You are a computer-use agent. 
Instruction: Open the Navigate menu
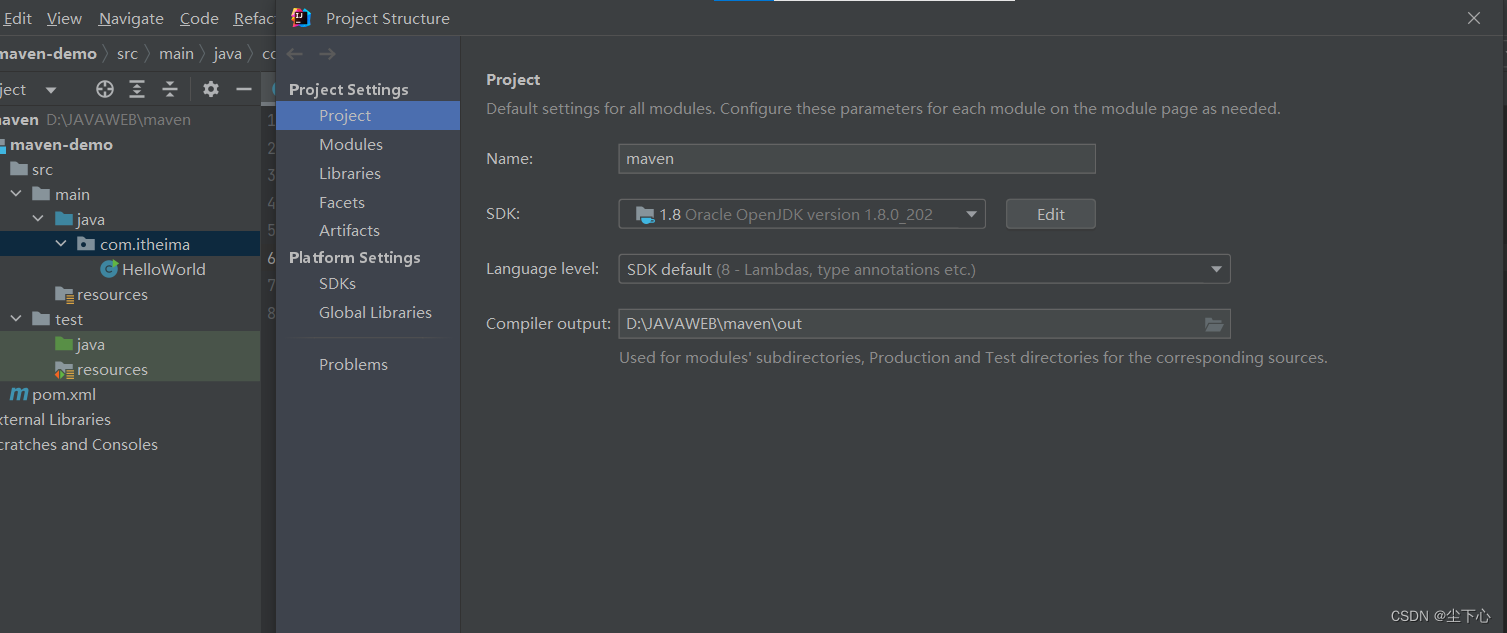(x=131, y=18)
